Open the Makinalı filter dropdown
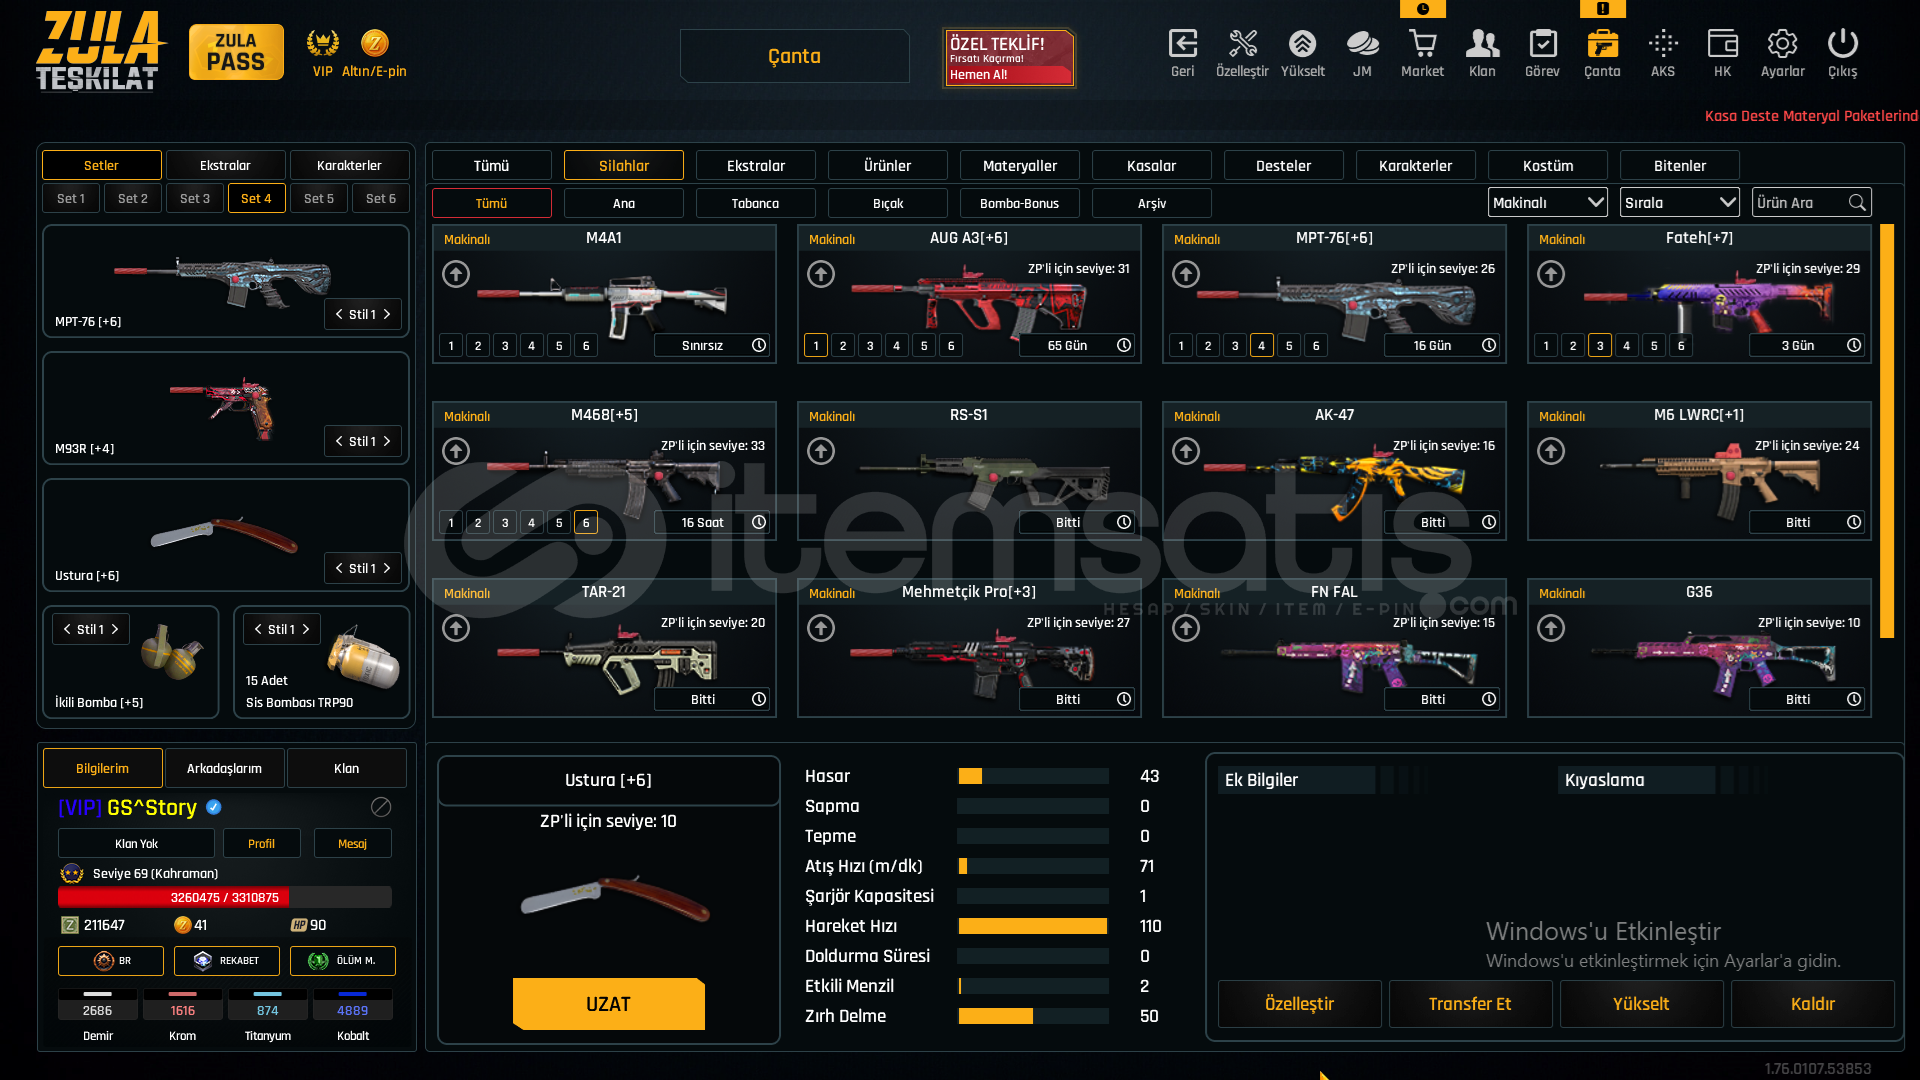Screen dimensions: 1920x1080 (x=1548, y=203)
